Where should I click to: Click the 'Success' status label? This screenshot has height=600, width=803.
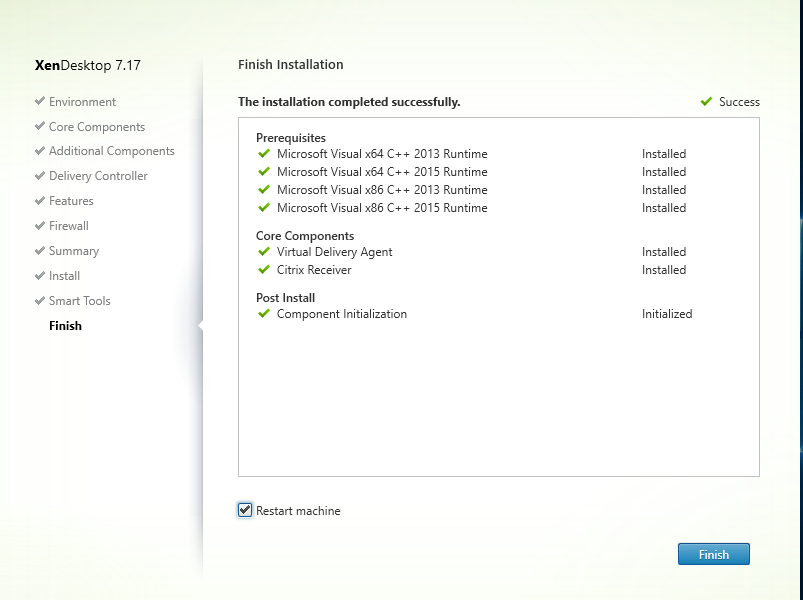tap(739, 102)
